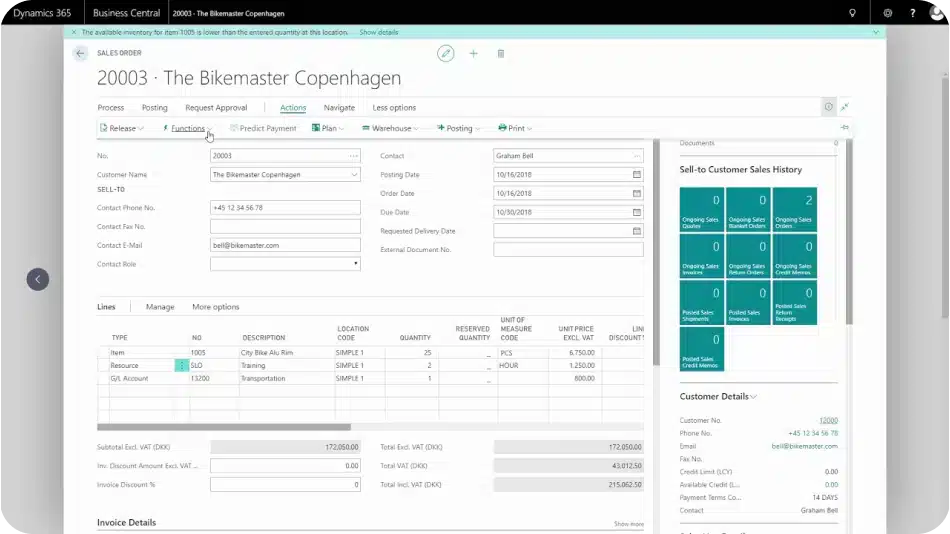
Task: Toggle the FactBox info icon
Action: coord(828,107)
